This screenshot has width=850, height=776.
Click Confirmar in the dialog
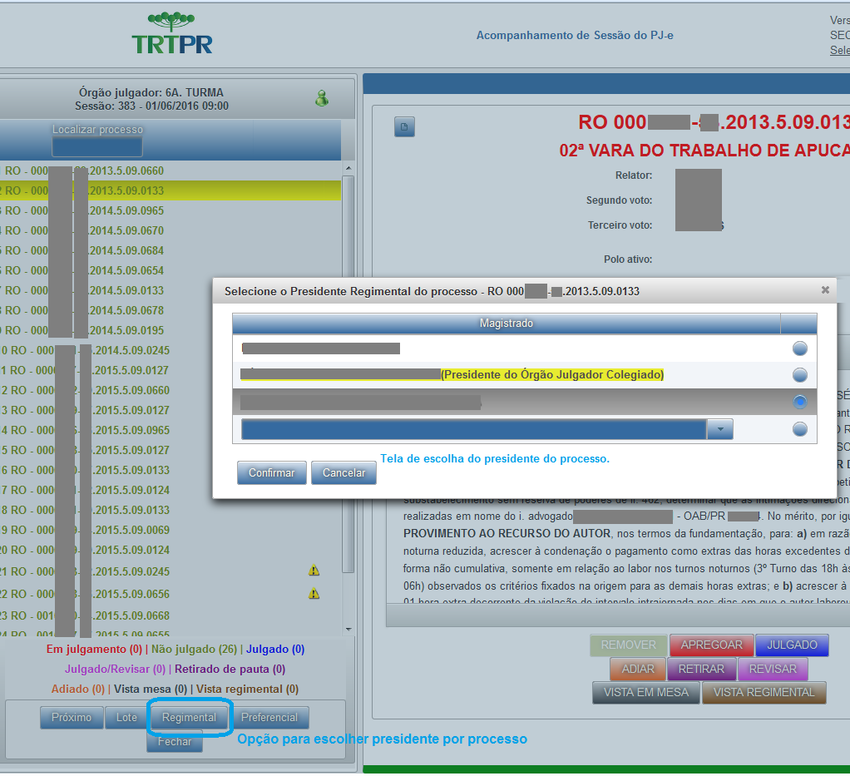272,473
